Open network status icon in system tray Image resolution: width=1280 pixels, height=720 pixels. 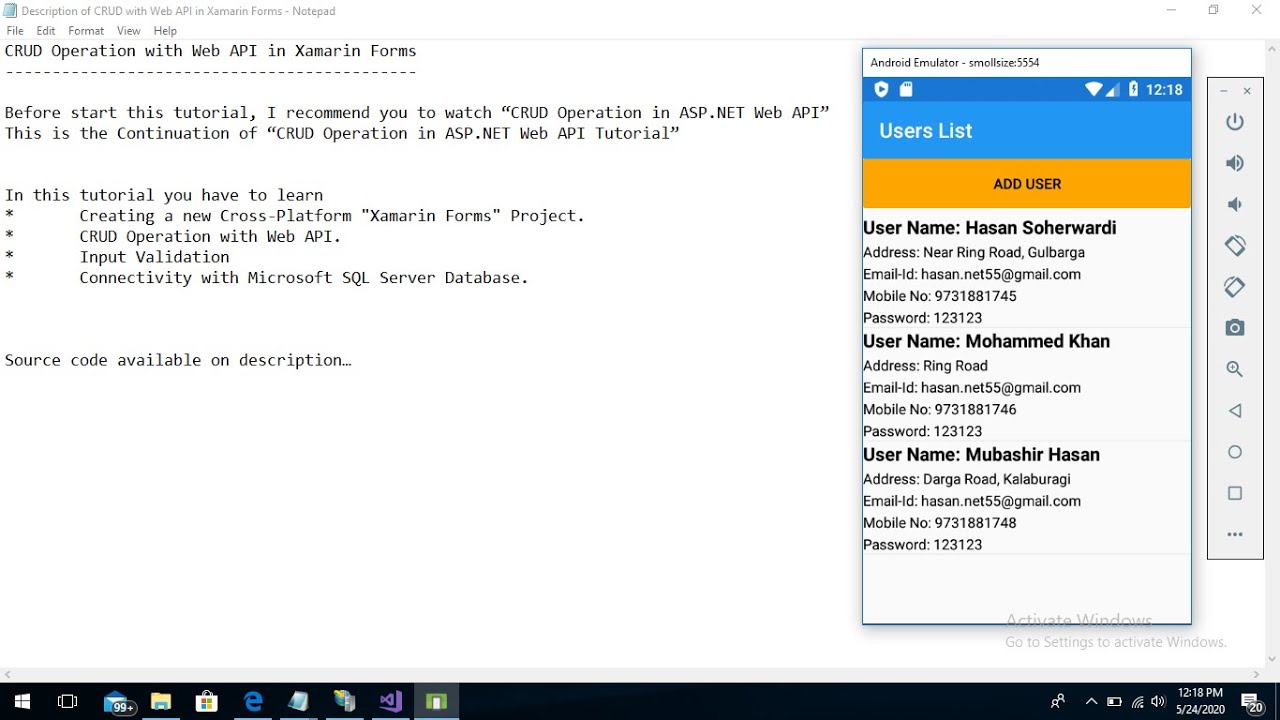tap(1137, 702)
